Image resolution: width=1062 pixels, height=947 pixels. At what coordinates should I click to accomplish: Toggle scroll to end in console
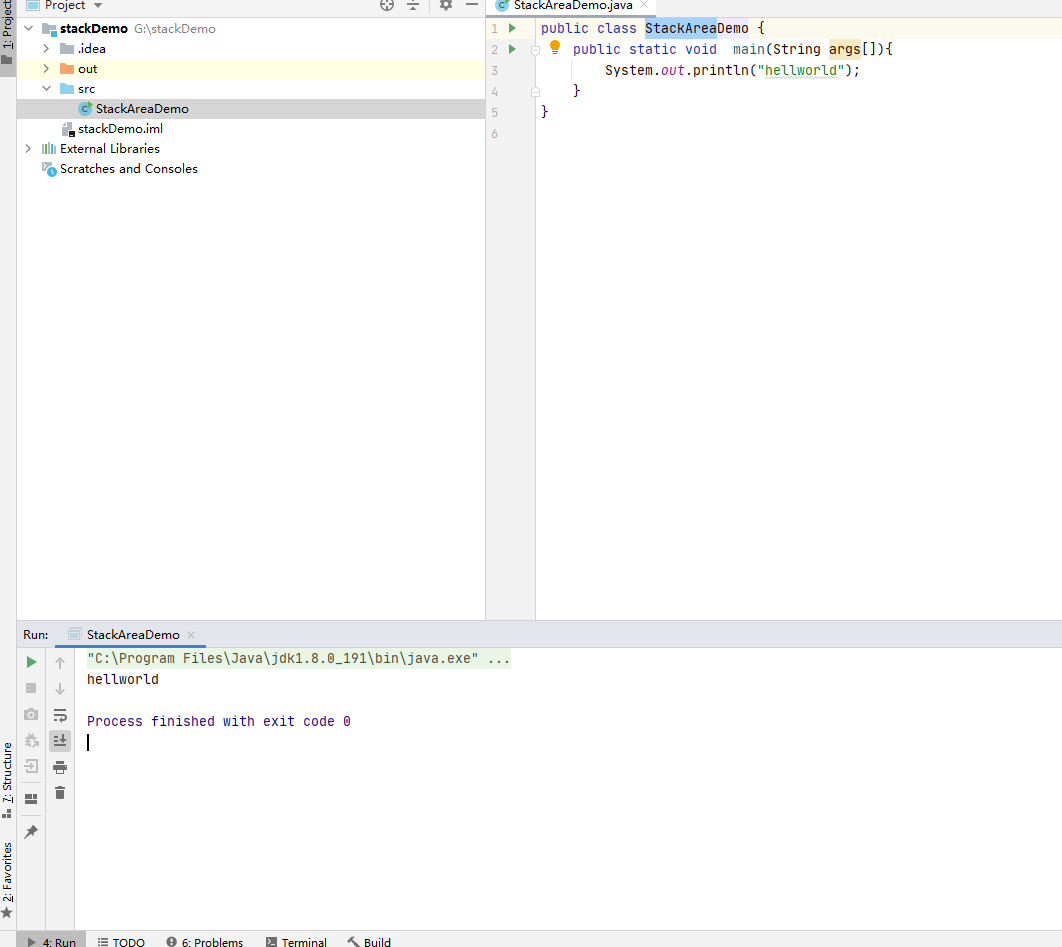pyautogui.click(x=60, y=740)
